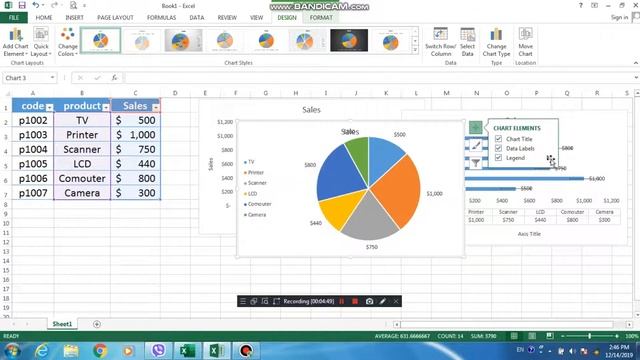Select the dark background chart style
Screen dimensions: 640x360
pyautogui.click(x=349, y=40)
